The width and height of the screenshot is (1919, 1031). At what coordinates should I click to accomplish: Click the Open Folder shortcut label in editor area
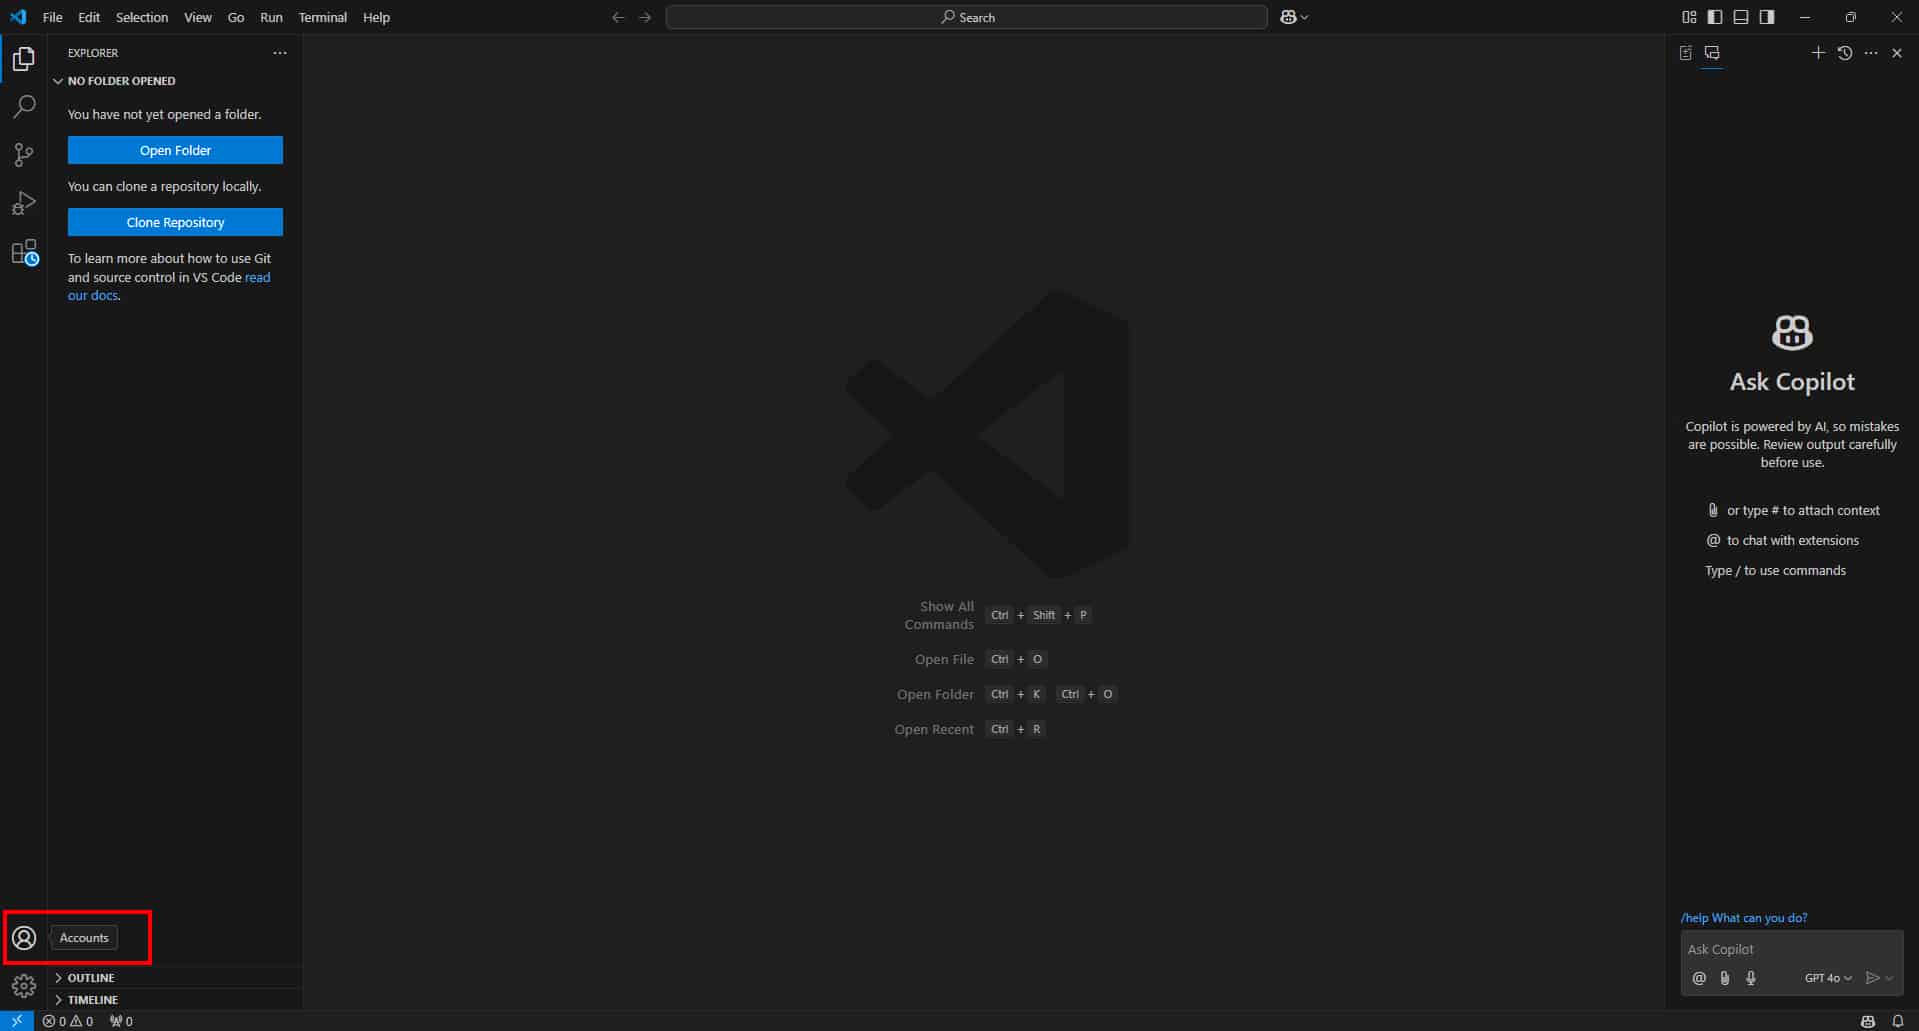(x=935, y=694)
